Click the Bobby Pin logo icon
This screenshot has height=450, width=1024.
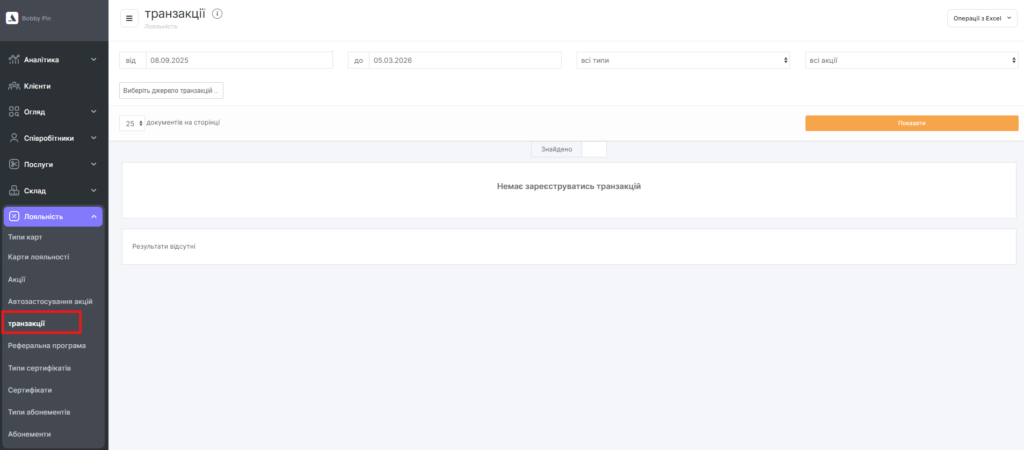13,18
